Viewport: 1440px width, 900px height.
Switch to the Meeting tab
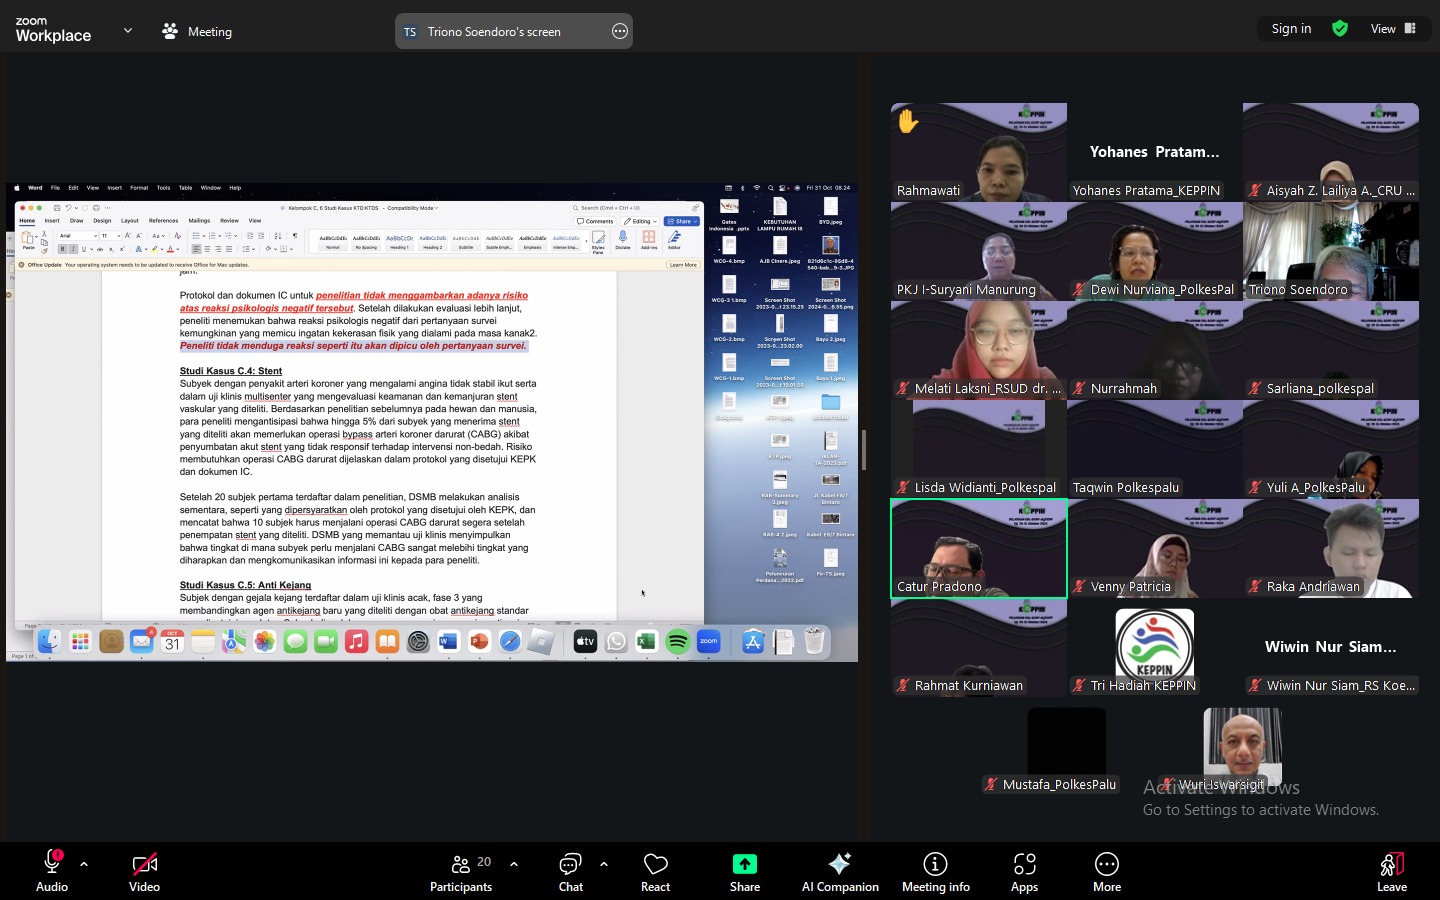pos(197,31)
